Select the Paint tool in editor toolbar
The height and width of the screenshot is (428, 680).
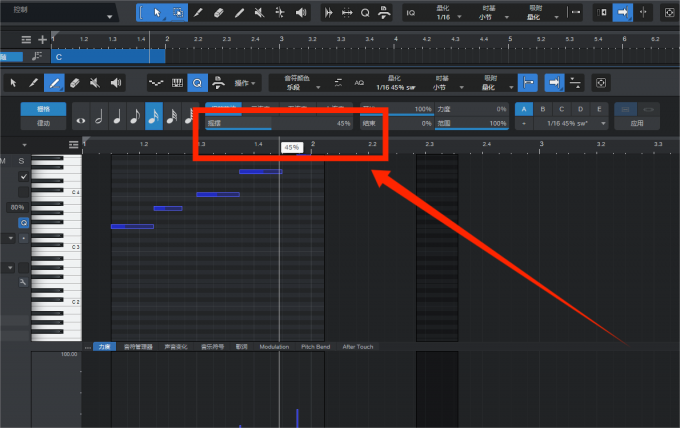(x=55, y=83)
